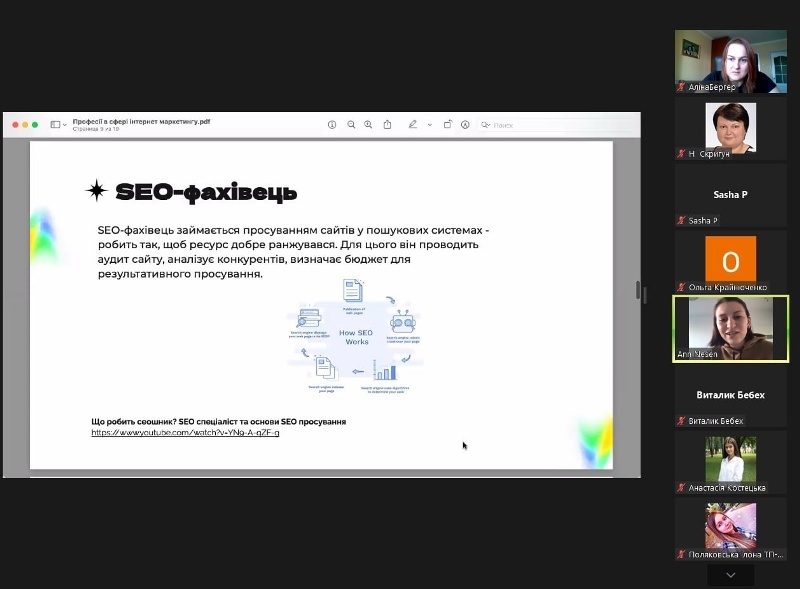
Task: Select Ann Nesen's active speaker video
Action: (x=731, y=329)
